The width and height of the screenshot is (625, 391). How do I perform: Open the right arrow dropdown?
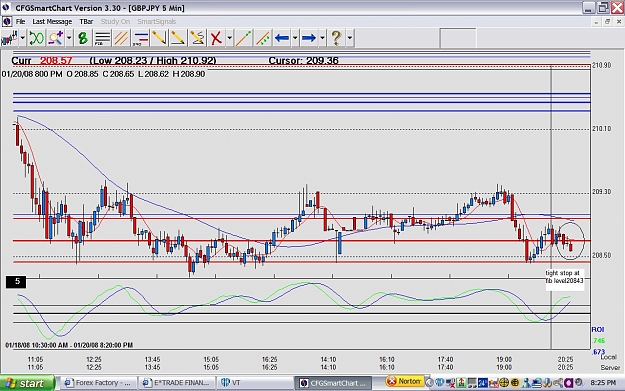(x=322, y=38)
